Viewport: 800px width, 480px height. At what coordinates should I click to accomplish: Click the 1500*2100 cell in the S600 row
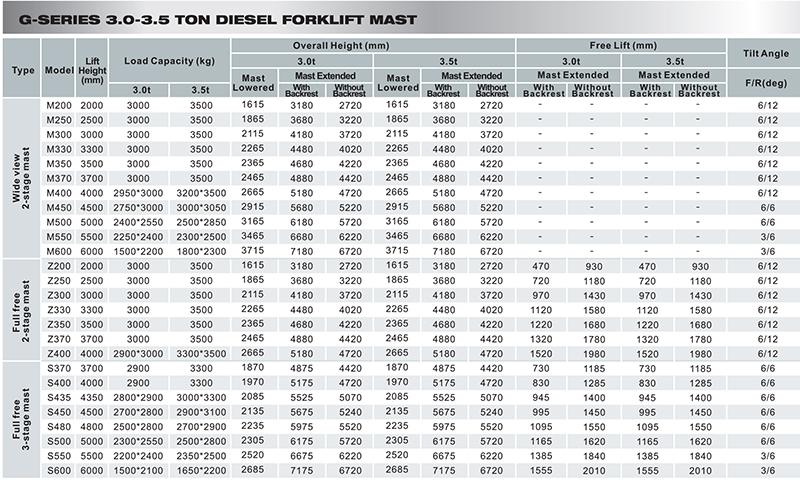[138, 471]
